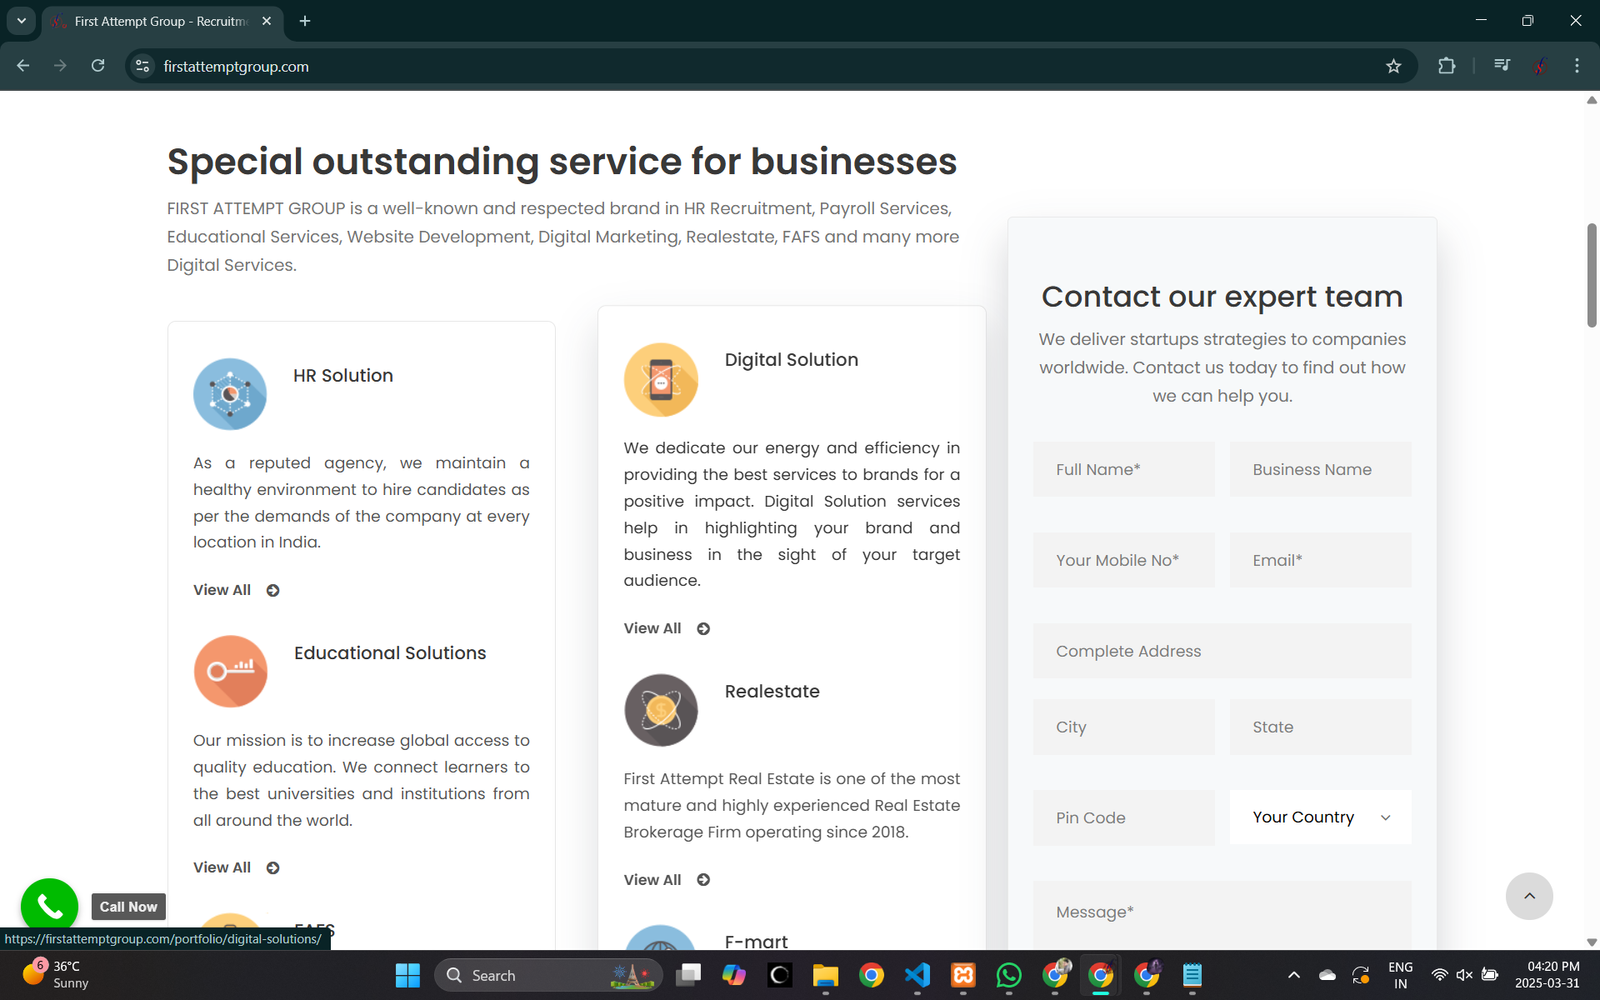
Task: Open the Chrome profile icon
Action: 1541,66
